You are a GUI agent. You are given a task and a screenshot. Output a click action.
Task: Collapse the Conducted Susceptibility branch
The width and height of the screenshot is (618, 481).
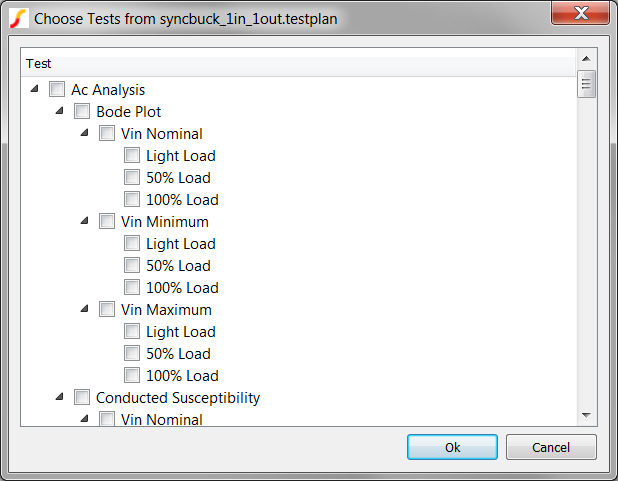point(60,397)
